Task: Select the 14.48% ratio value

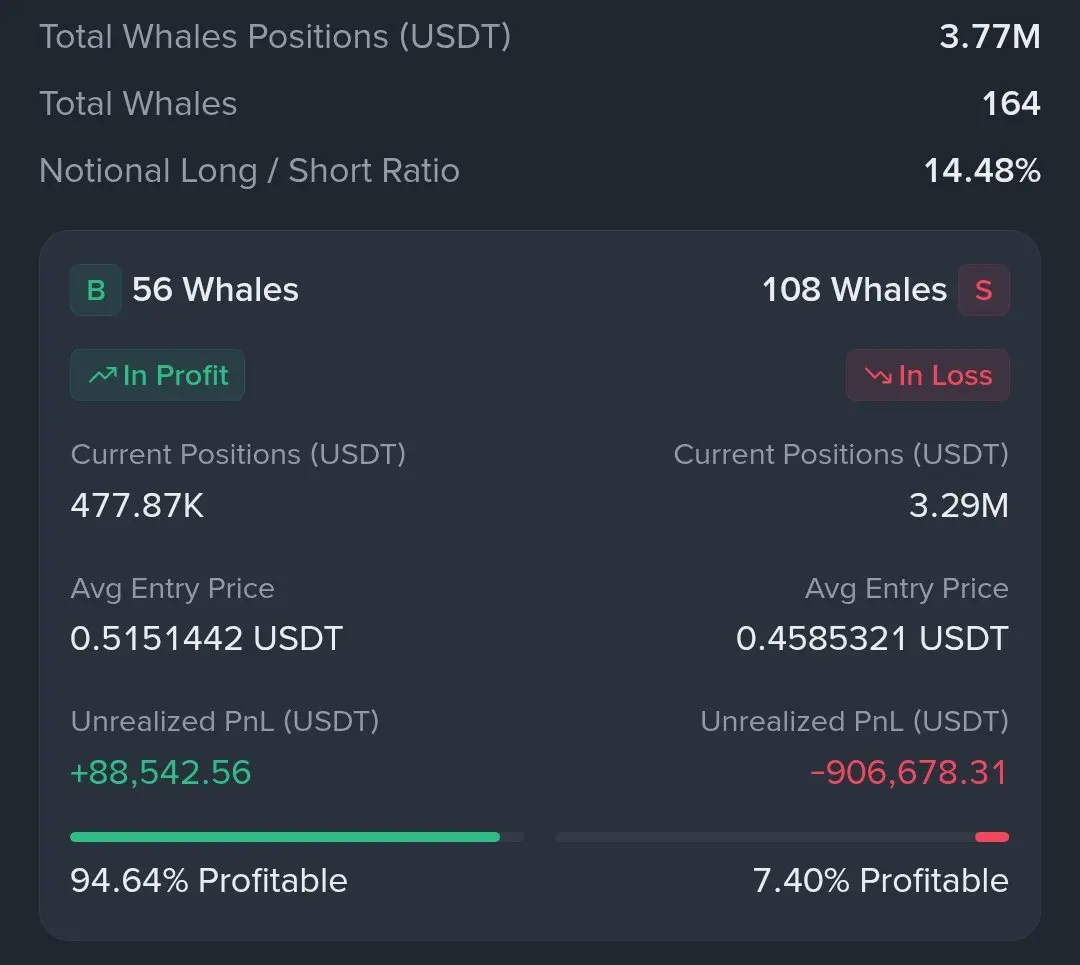Action: (982, 171)
